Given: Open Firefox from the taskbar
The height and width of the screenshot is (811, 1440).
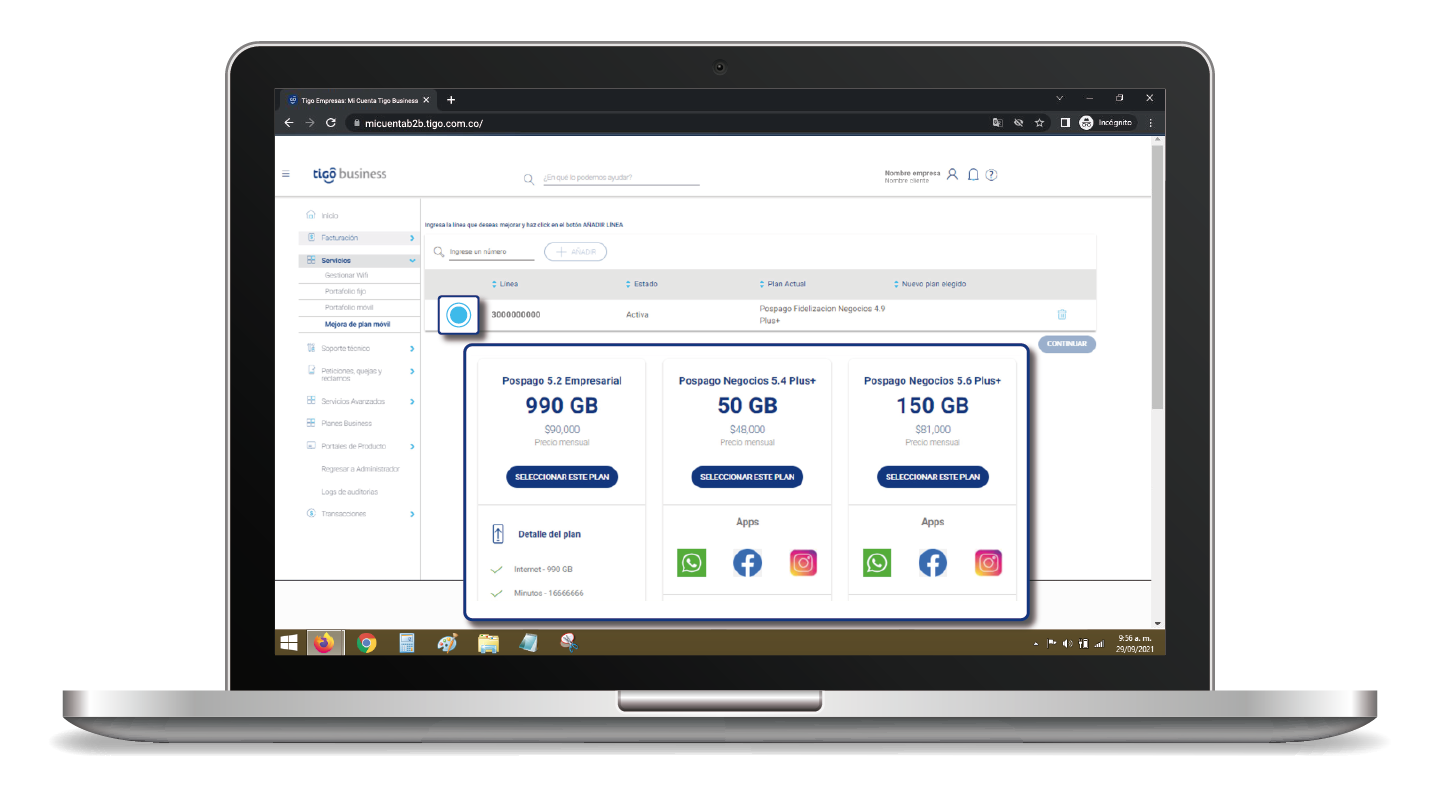Looking at the screenshot, I should click(x=323, y=643).
